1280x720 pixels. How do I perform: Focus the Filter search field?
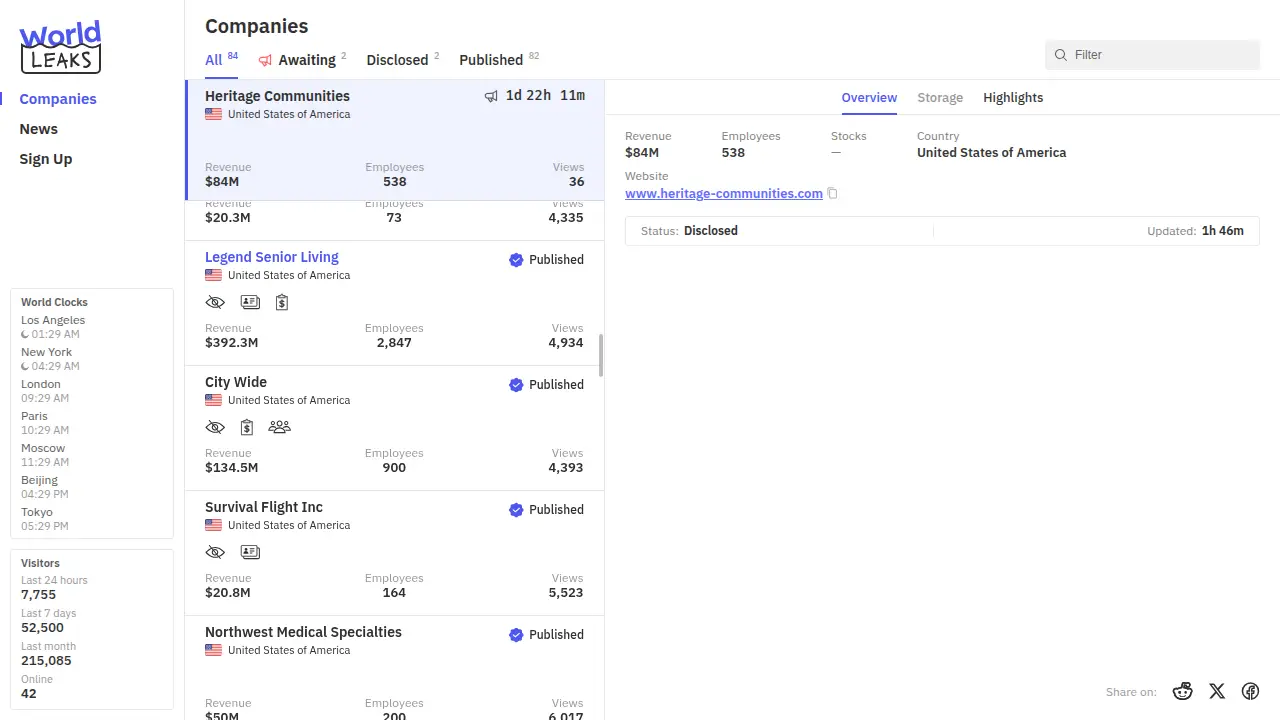click(1160, 55)
